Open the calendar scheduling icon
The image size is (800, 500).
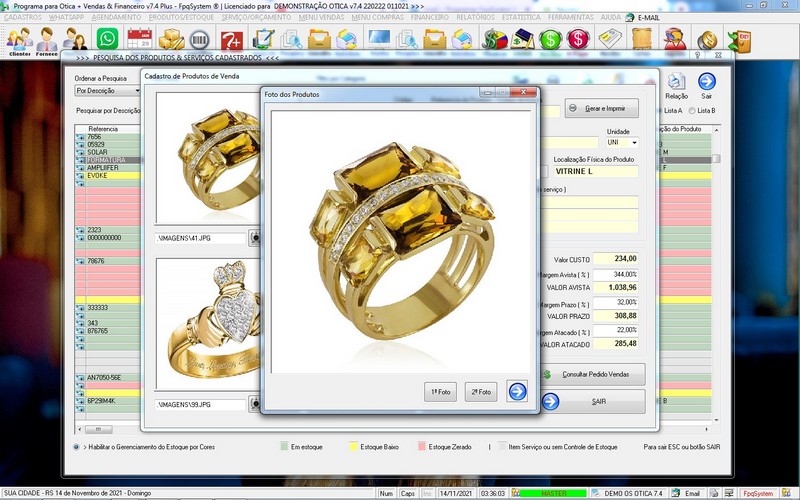click(139, 39)
